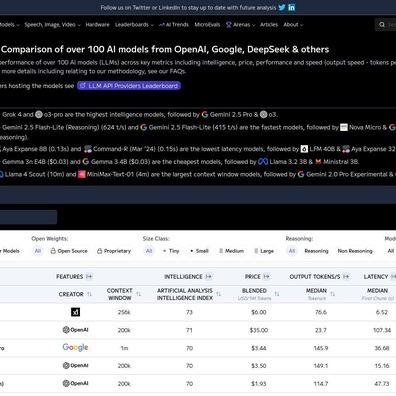
Task: Expand the OUTPUT TOKENS/S column group
Action: pyautogui.click(x=346, y=277)
